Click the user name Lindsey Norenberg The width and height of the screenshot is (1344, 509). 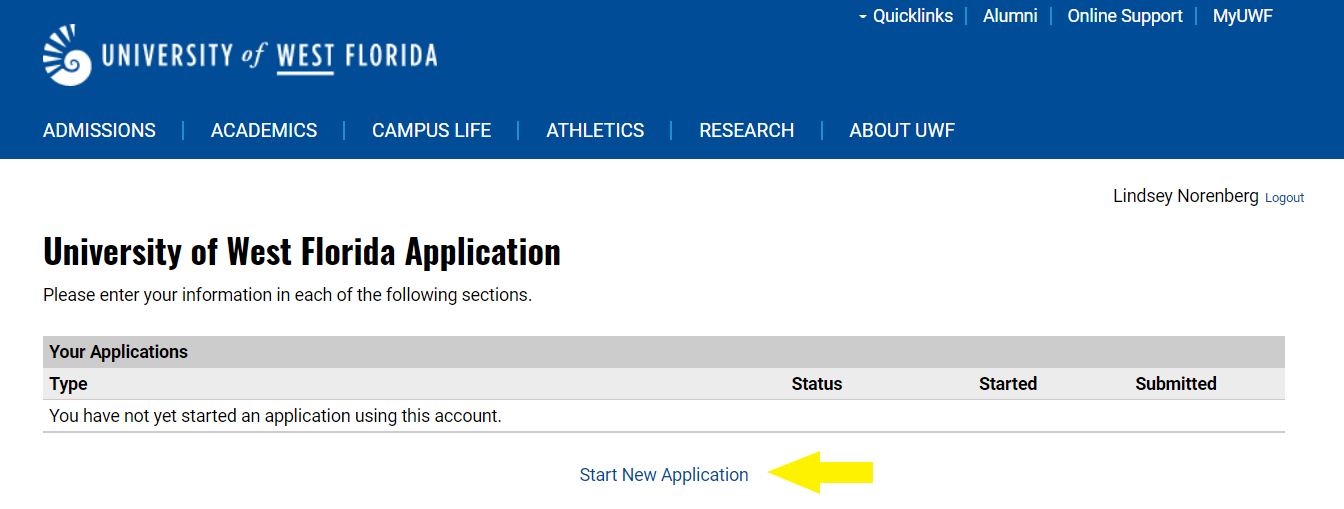(1185, 196)
